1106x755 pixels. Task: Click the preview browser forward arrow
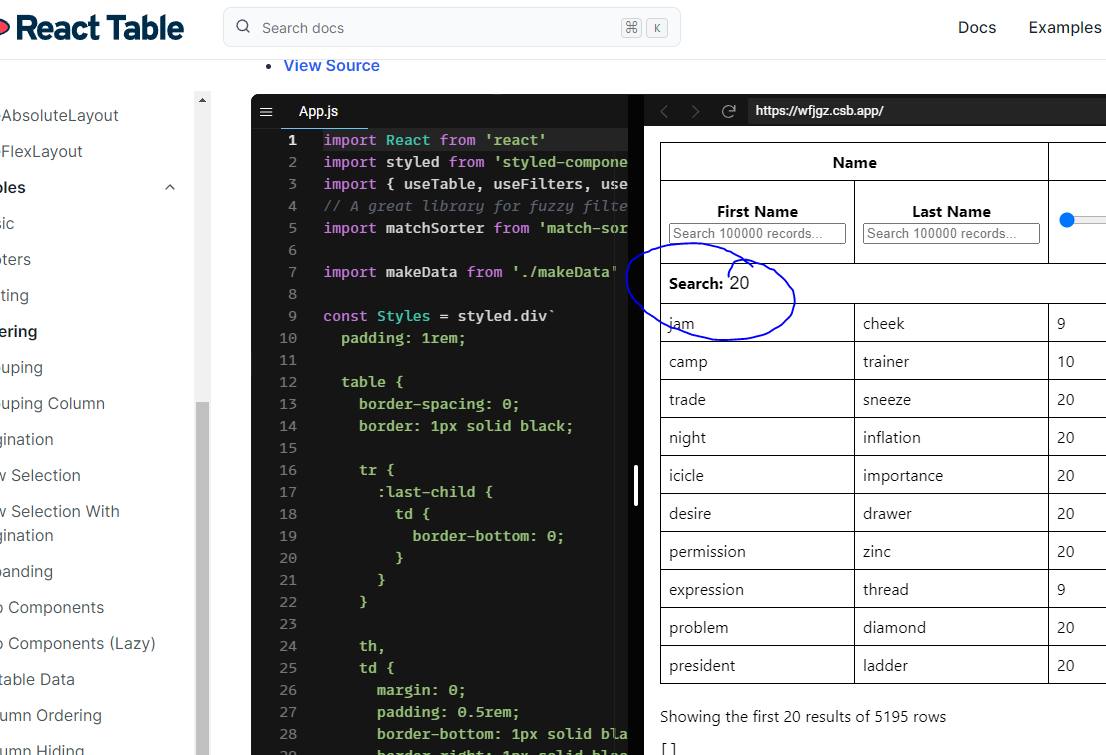tap(696, 111)
